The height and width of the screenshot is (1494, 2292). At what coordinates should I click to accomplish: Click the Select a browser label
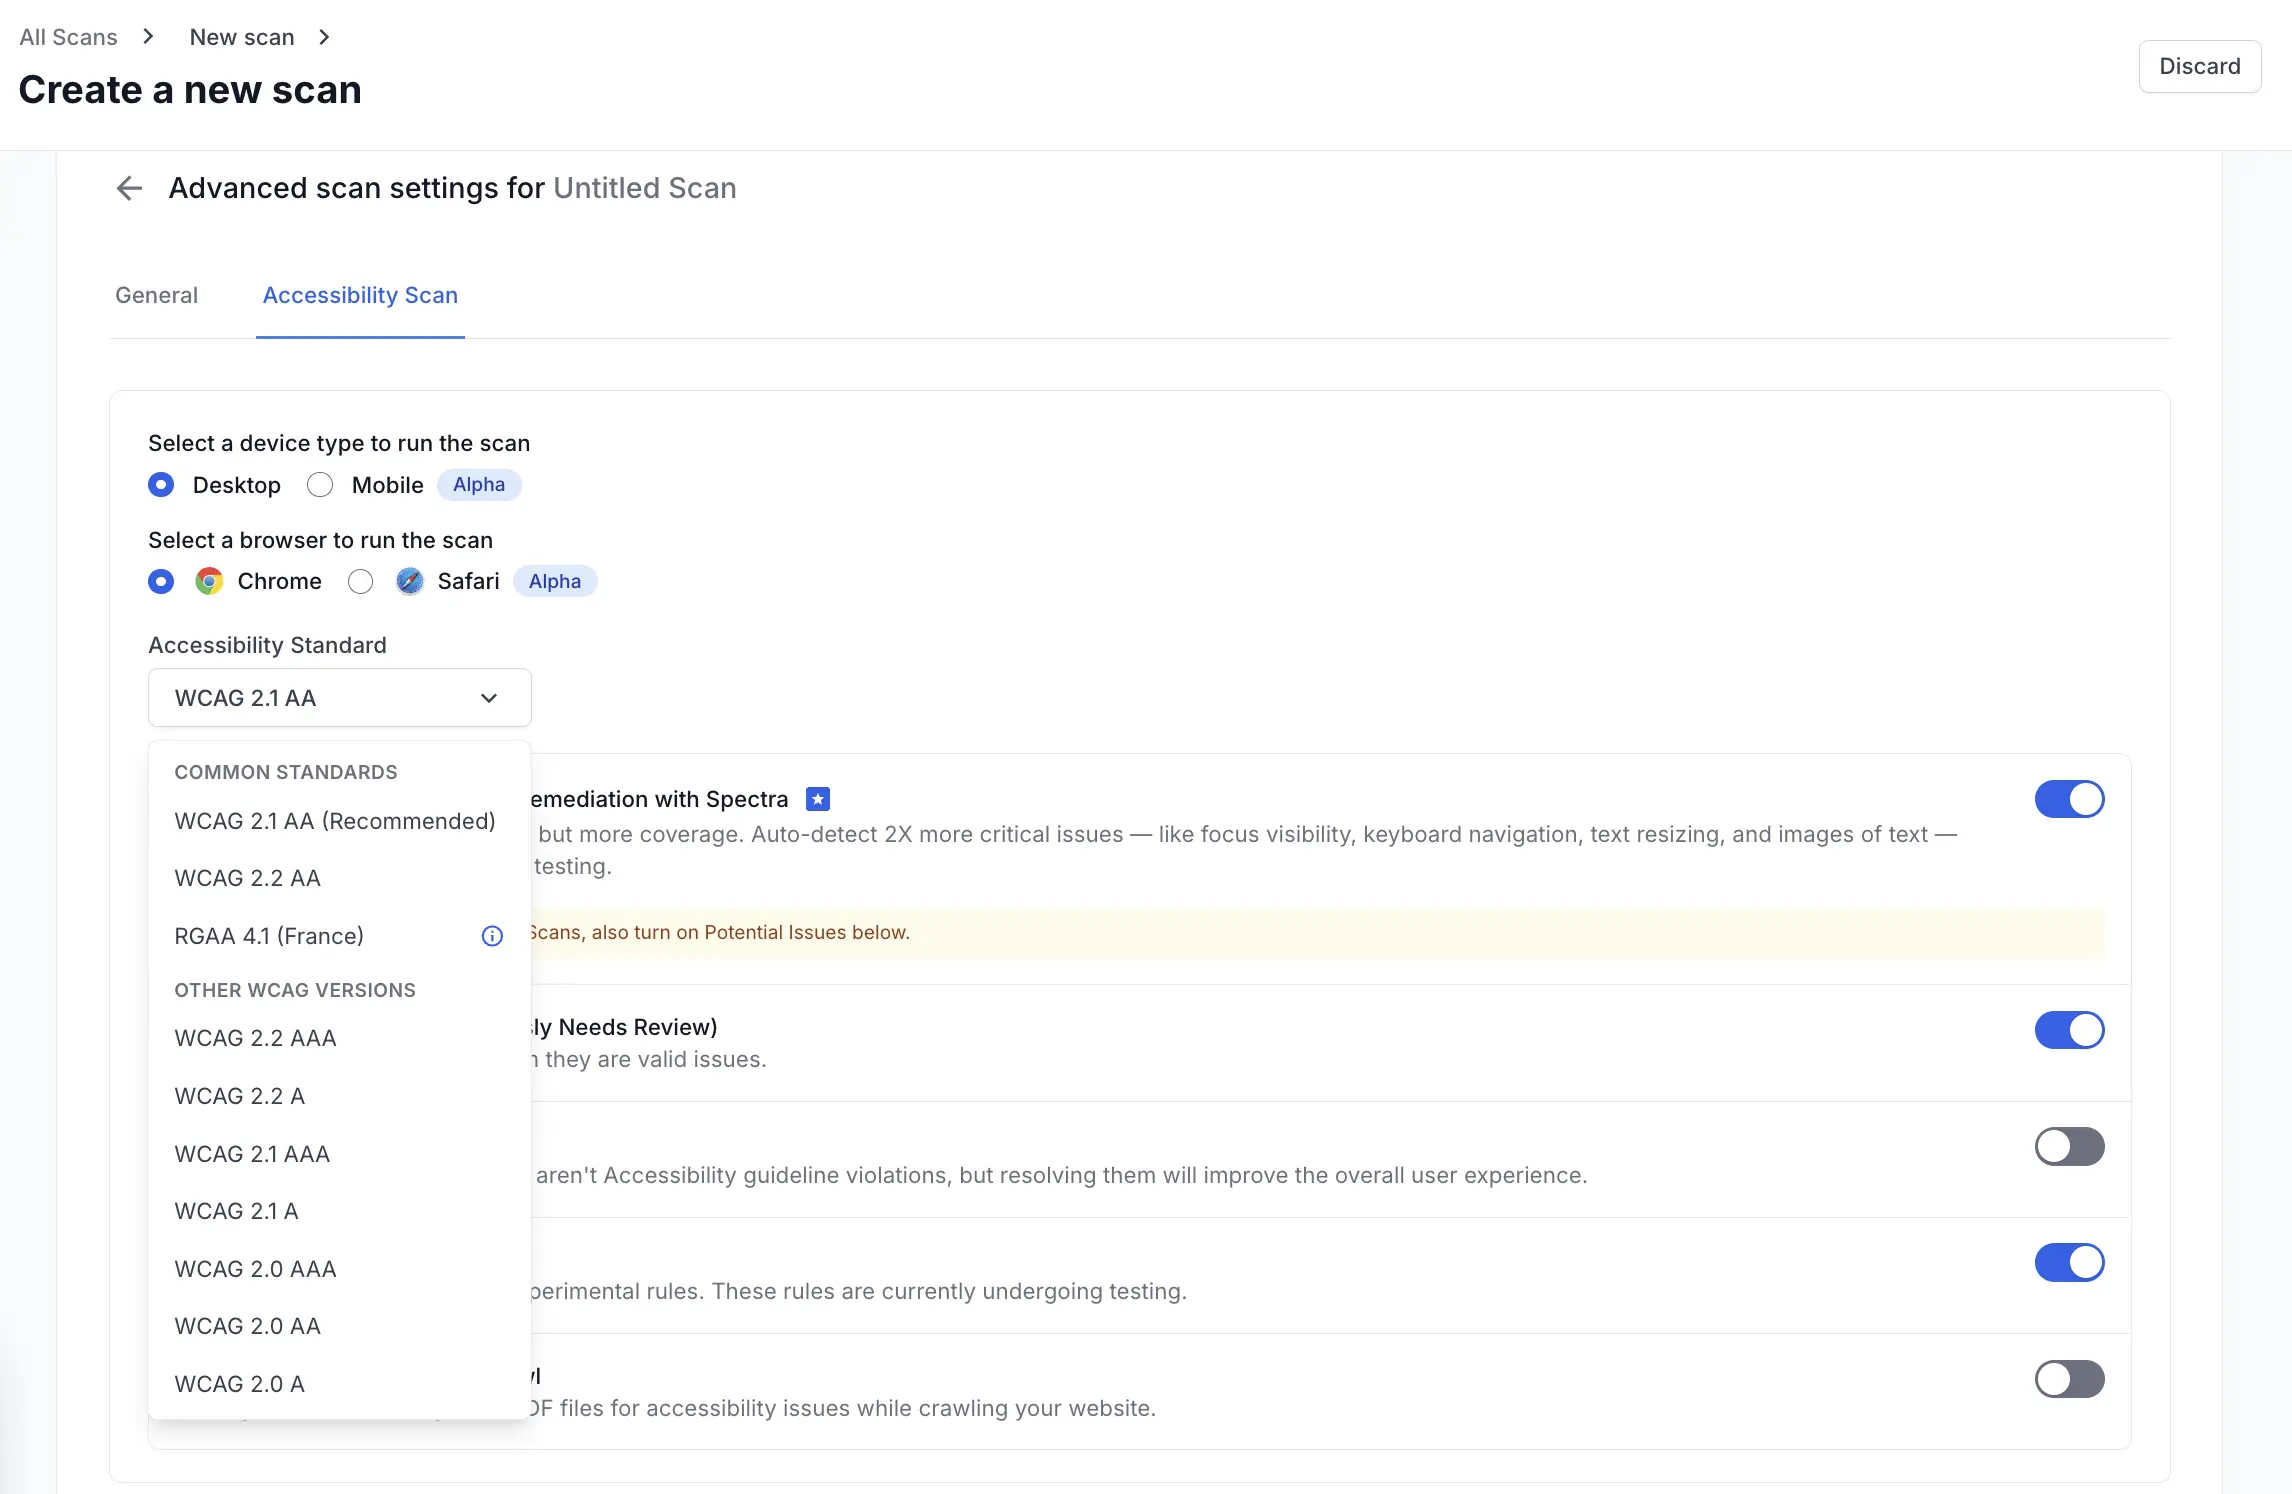320,540
